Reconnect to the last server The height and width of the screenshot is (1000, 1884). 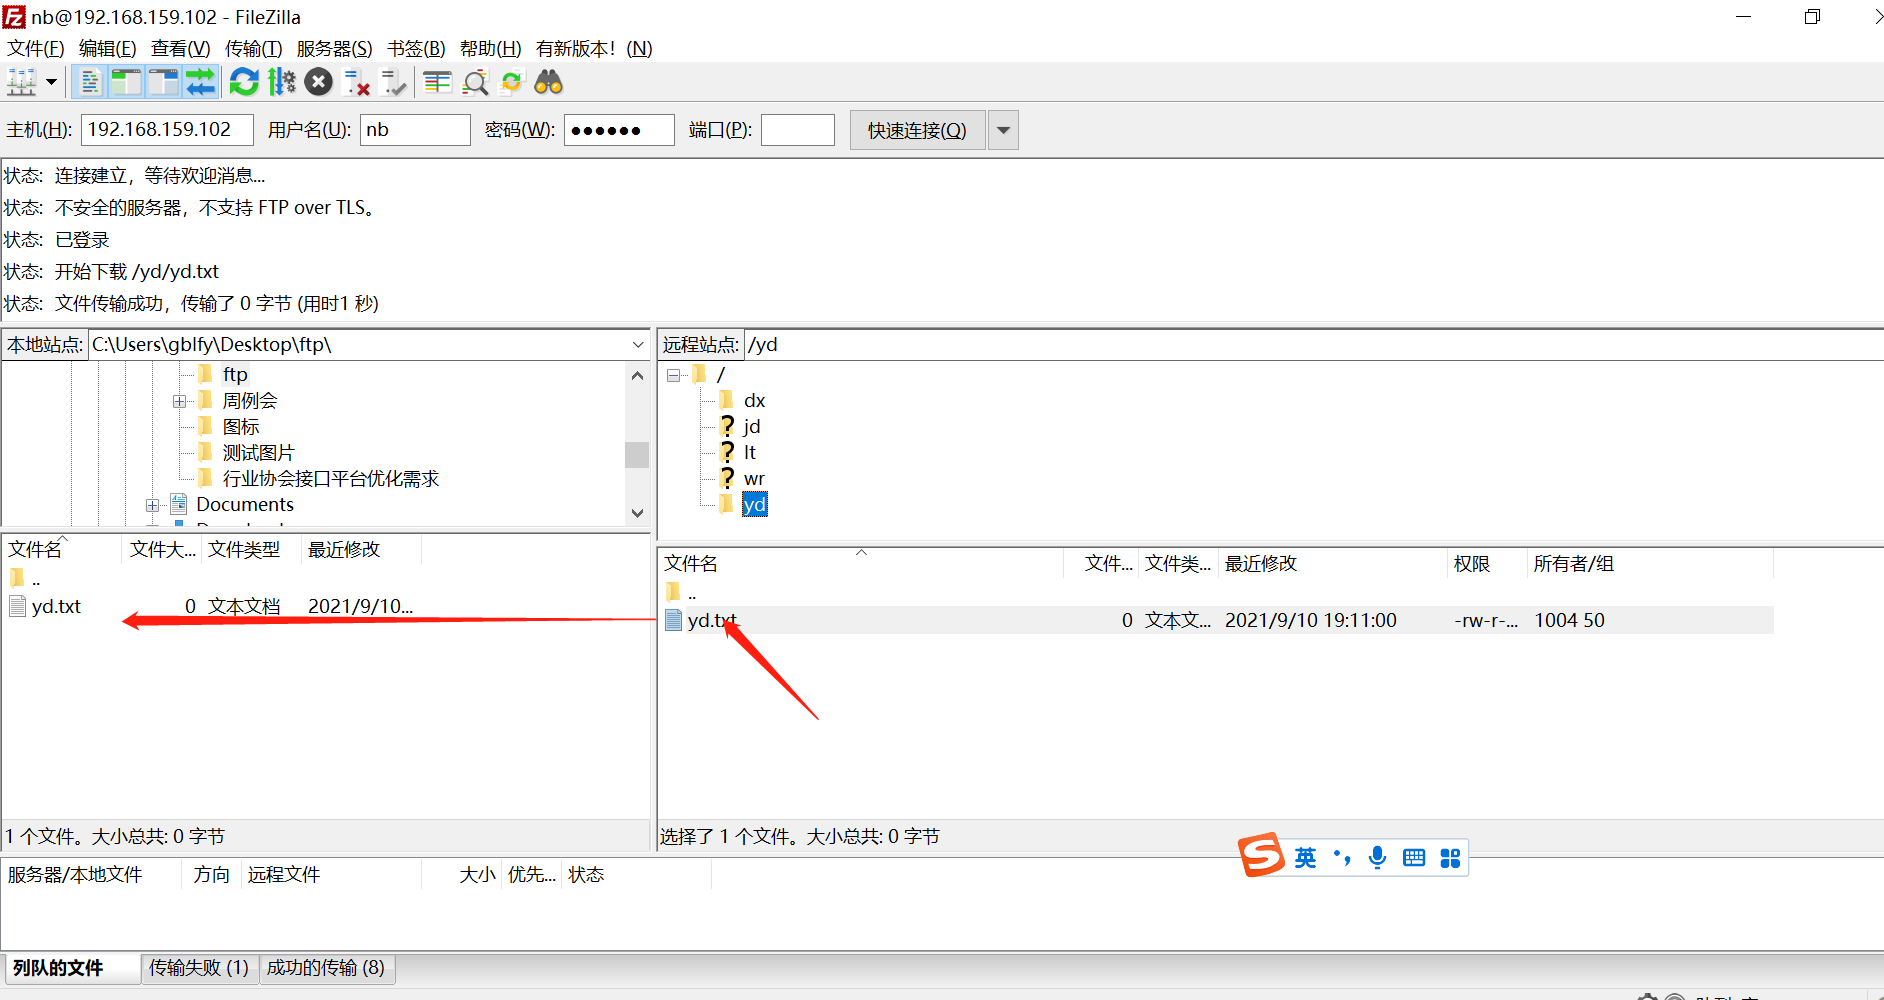click(x=393, y=82)
